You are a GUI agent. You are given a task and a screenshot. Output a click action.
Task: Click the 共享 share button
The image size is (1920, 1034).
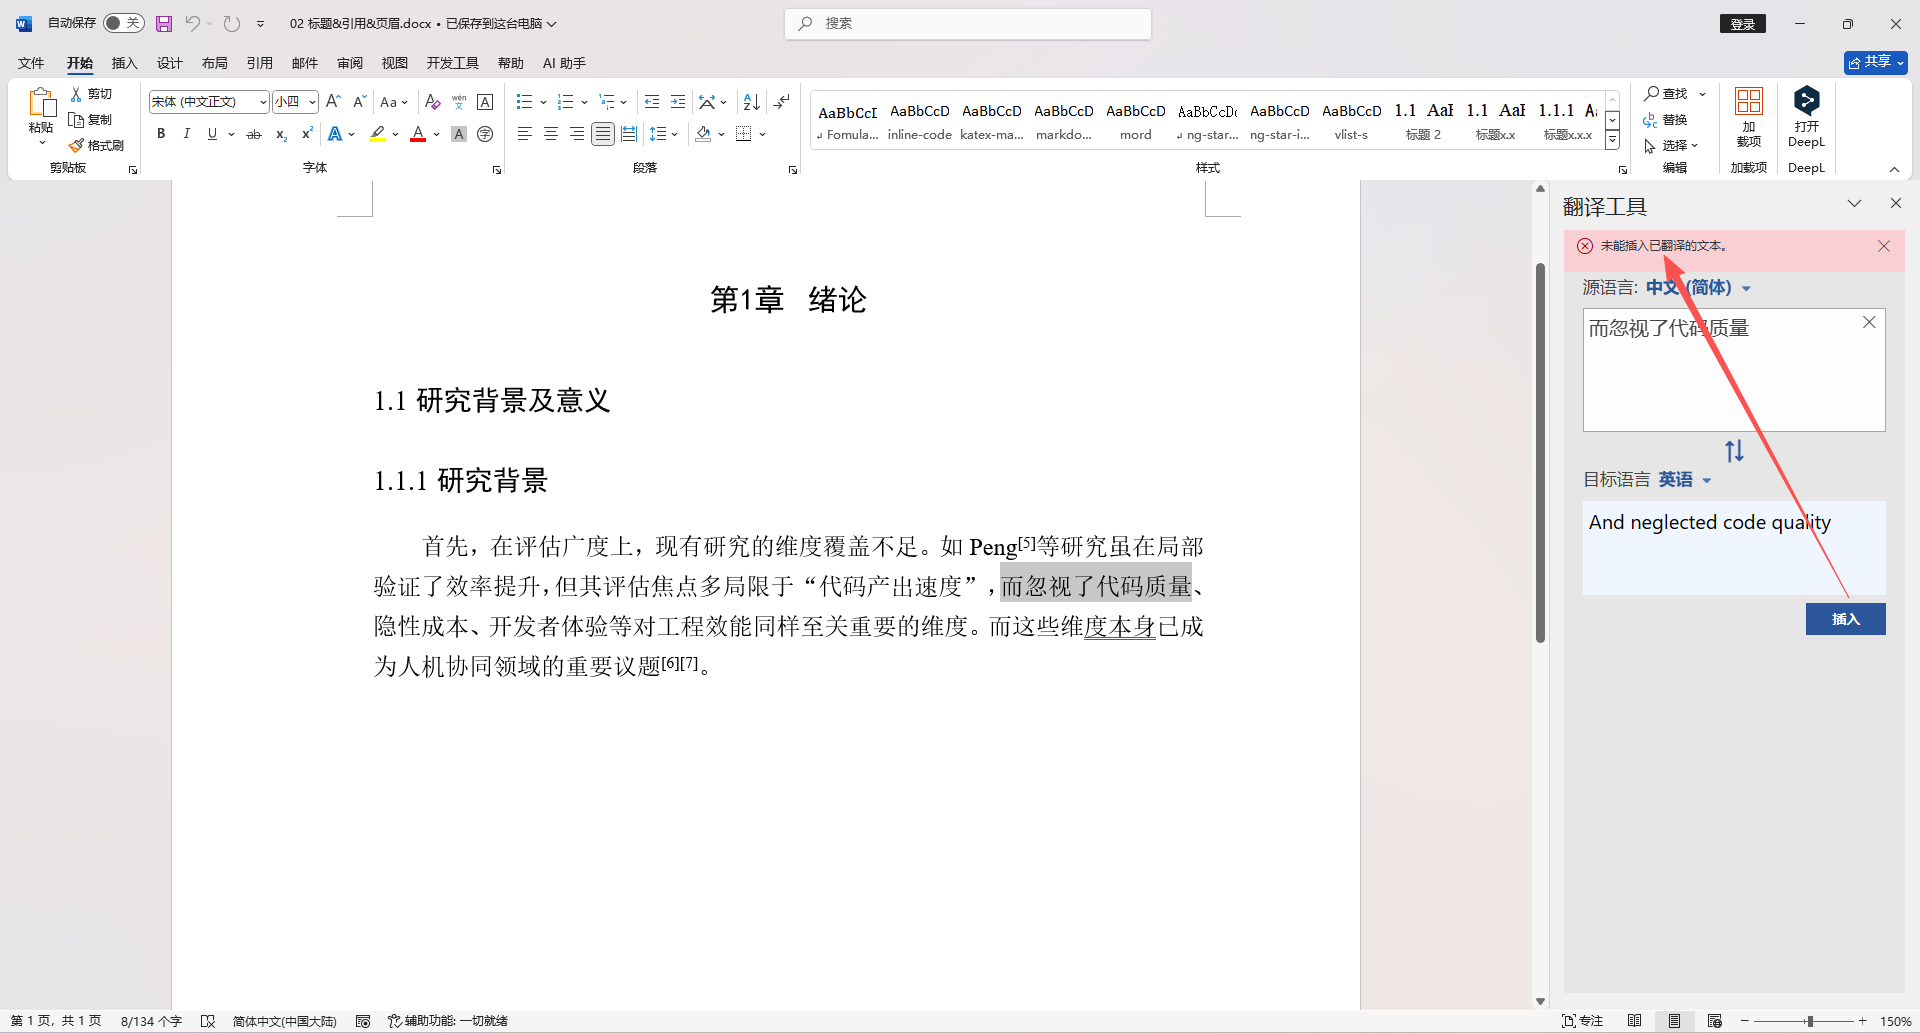[1875, 62]
